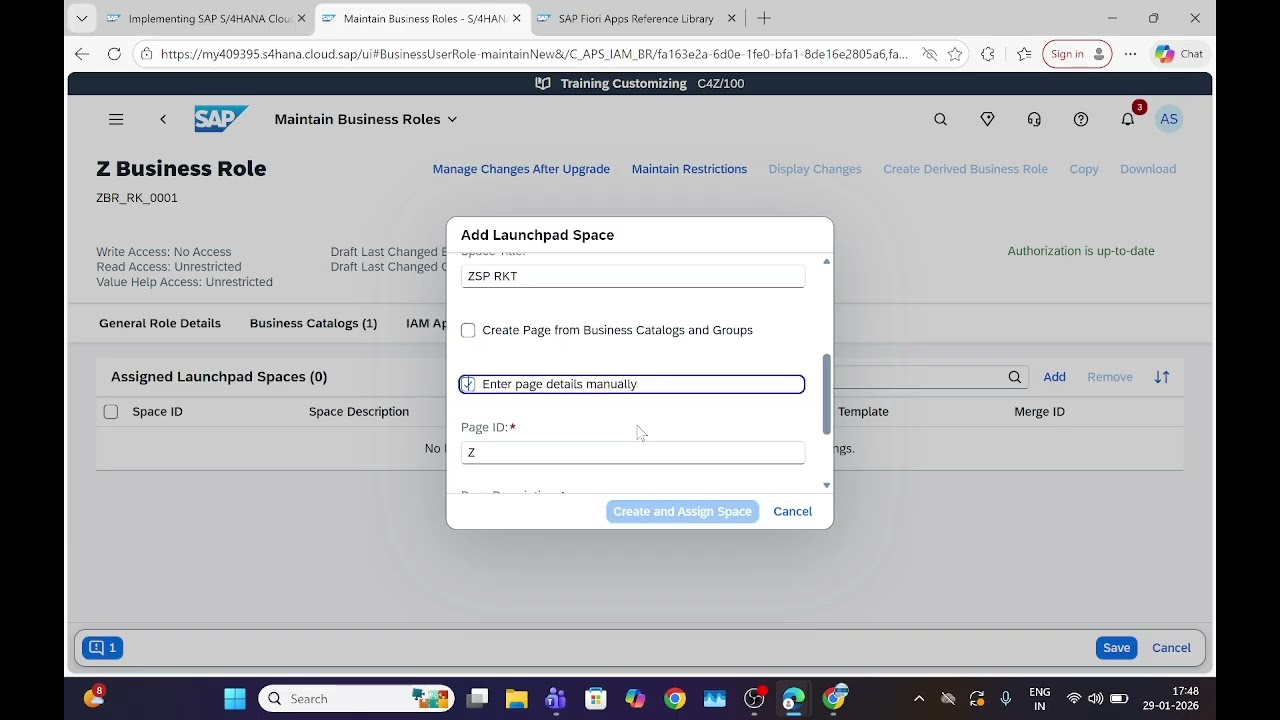This screenshot has width=1280, height=720.
Task: Click the Space ID column header
Action: (x=157, y=411)
